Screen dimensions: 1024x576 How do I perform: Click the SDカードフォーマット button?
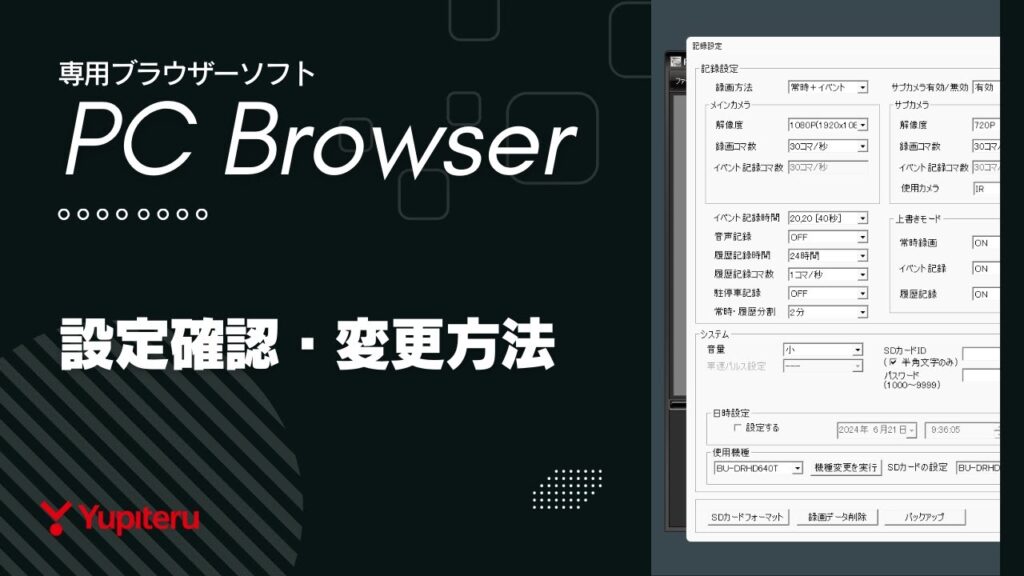[746, 517]
